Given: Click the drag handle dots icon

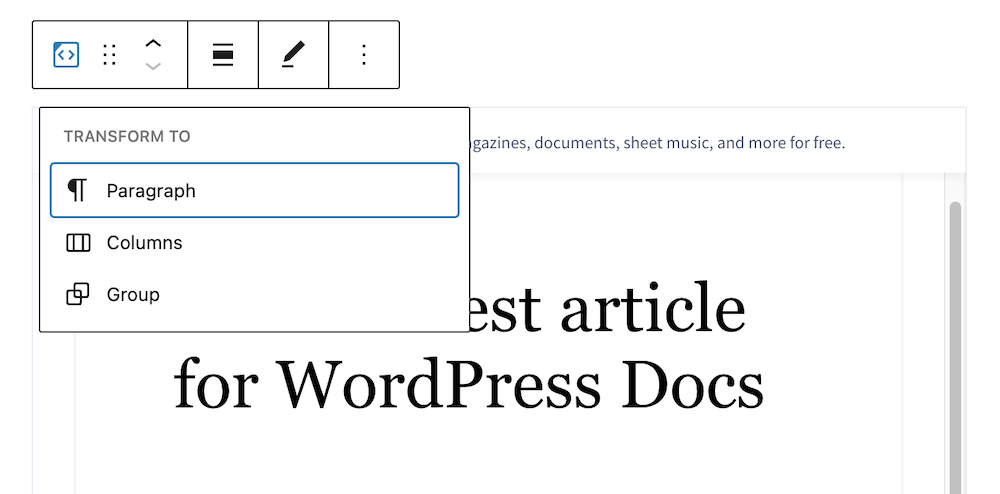Looking at the screenshot, I should [110, 55].
